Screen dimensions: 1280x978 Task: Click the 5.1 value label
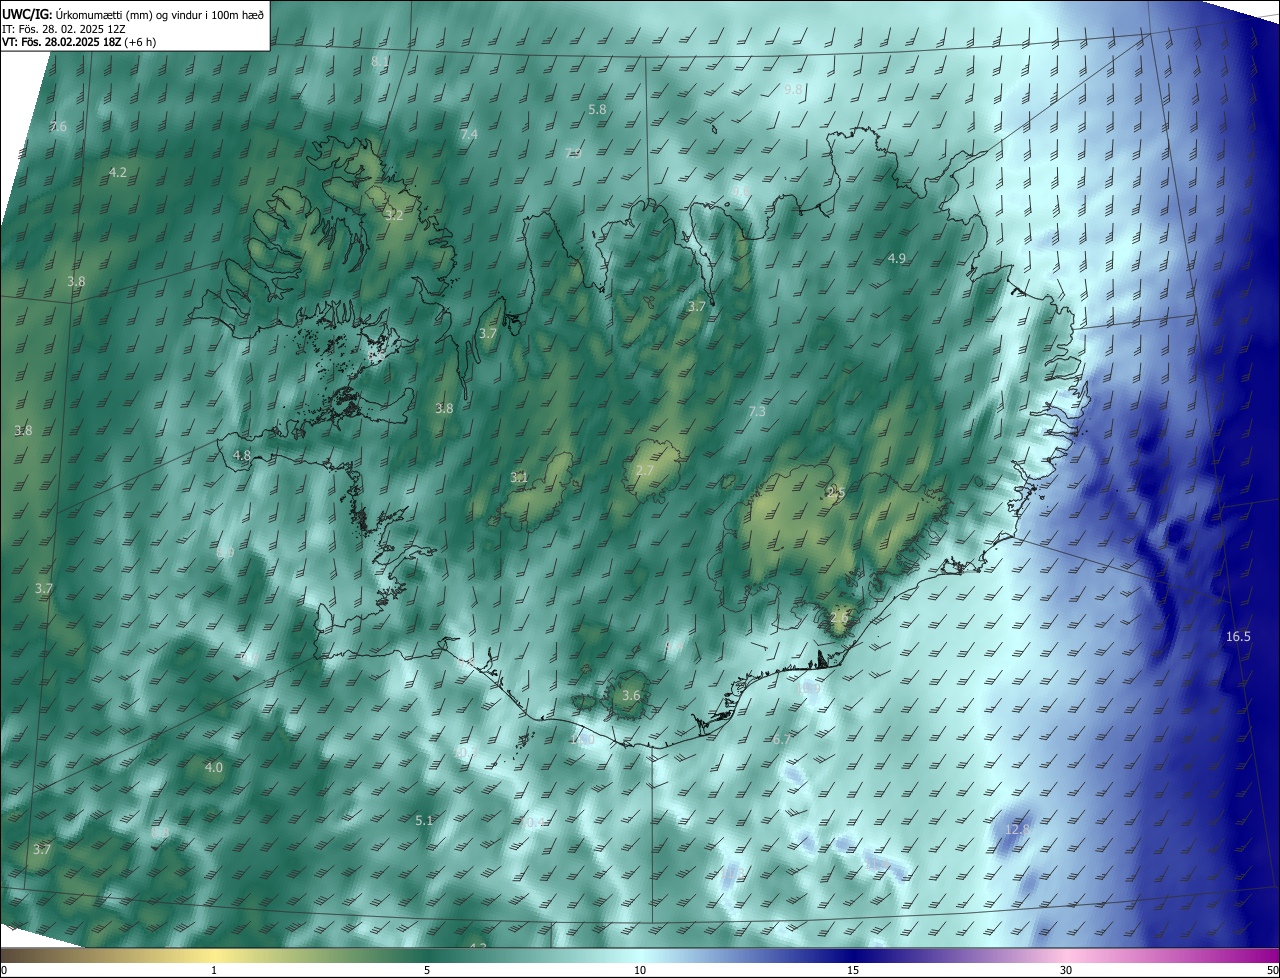424,820
